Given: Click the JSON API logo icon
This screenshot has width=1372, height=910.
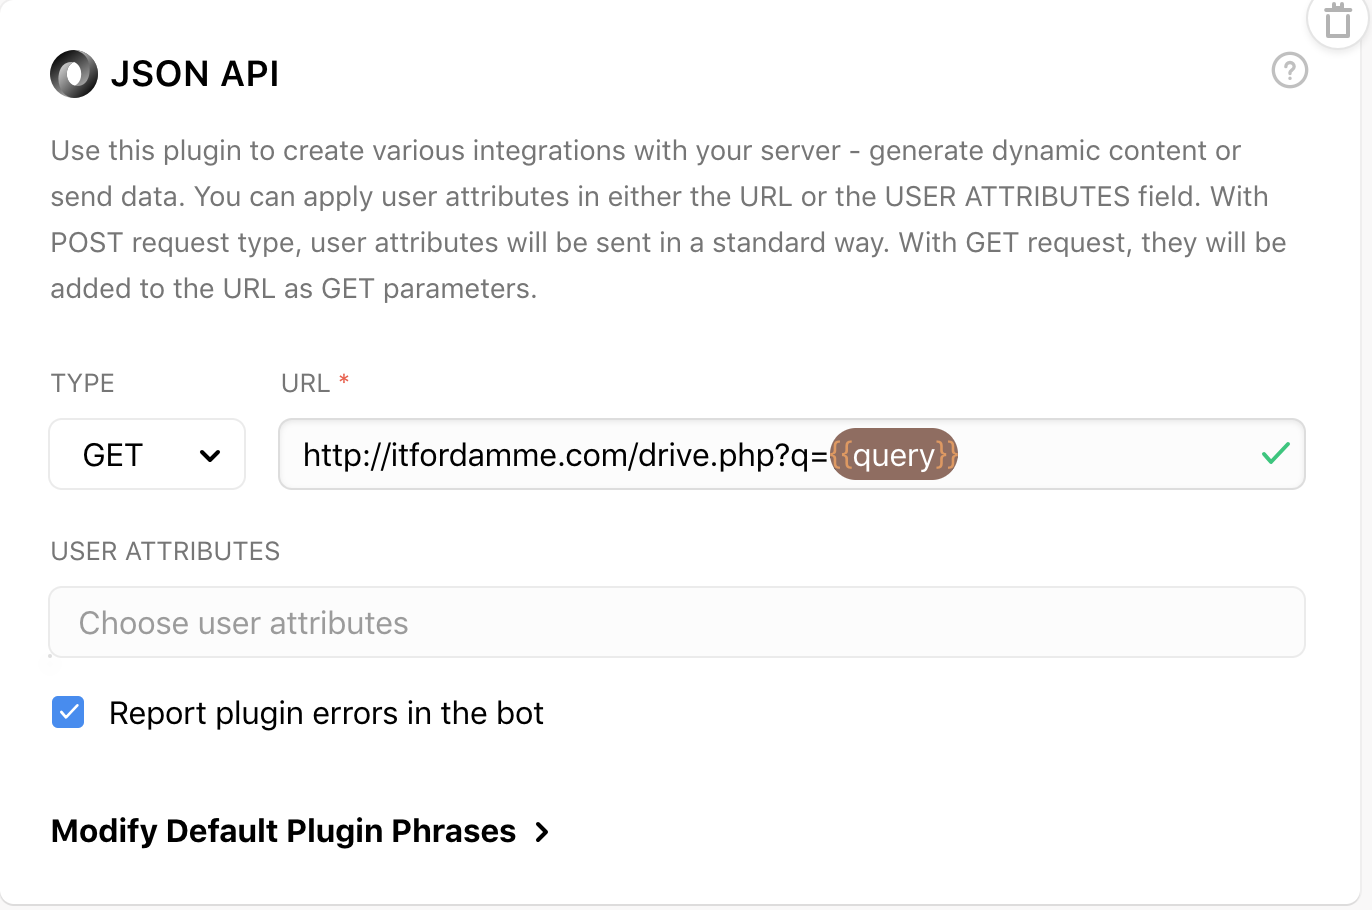Looking at the screenshot, I should pyautogui.click(x=74, y=74).
